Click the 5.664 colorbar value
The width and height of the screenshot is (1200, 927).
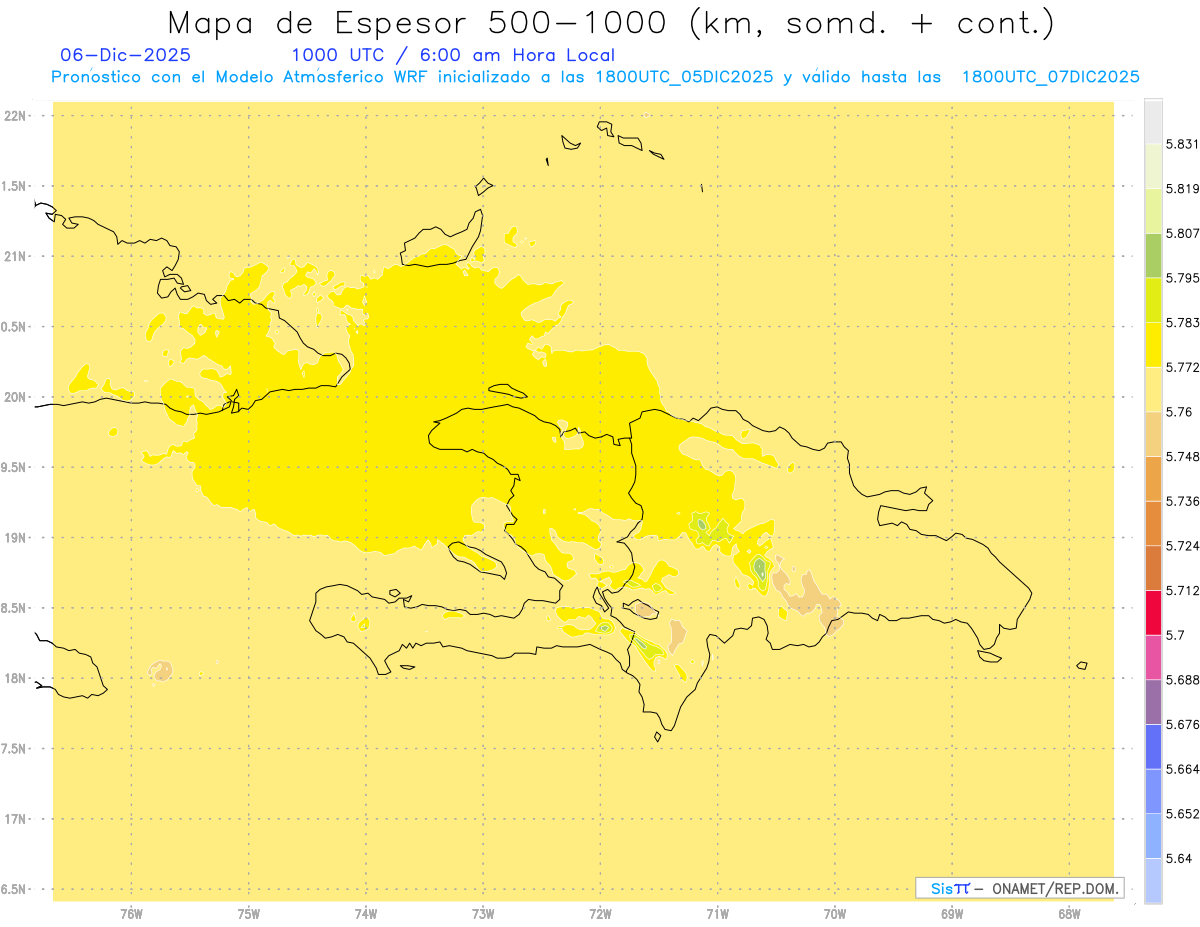(x=1183, y=769)
